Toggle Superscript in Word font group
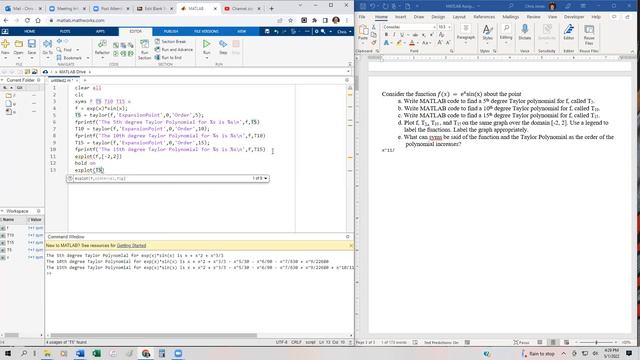Screen dimensions: 640x360 [432, 35]
